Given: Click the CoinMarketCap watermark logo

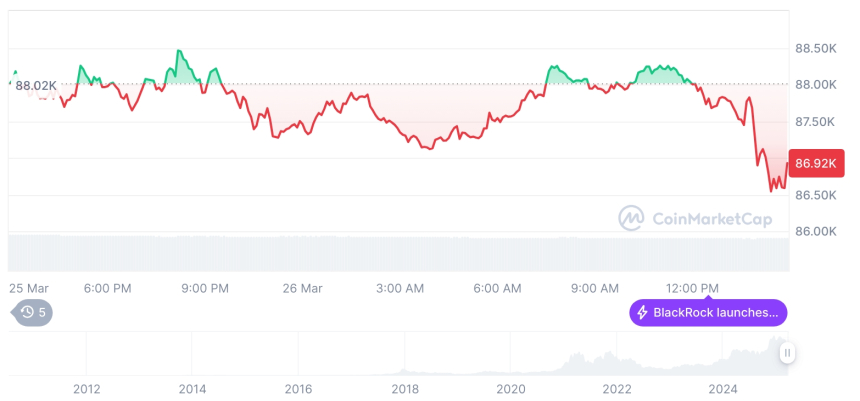Looking at the screenshot, I should [x=631, y=217].
